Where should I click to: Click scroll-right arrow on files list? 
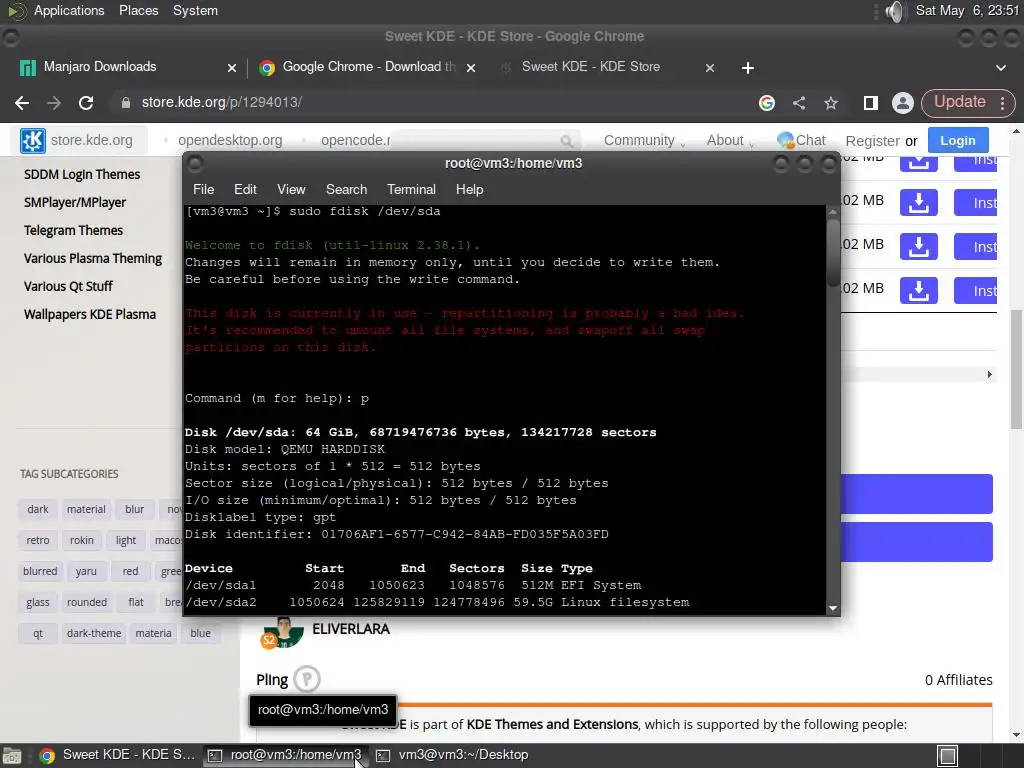(989, 375)
